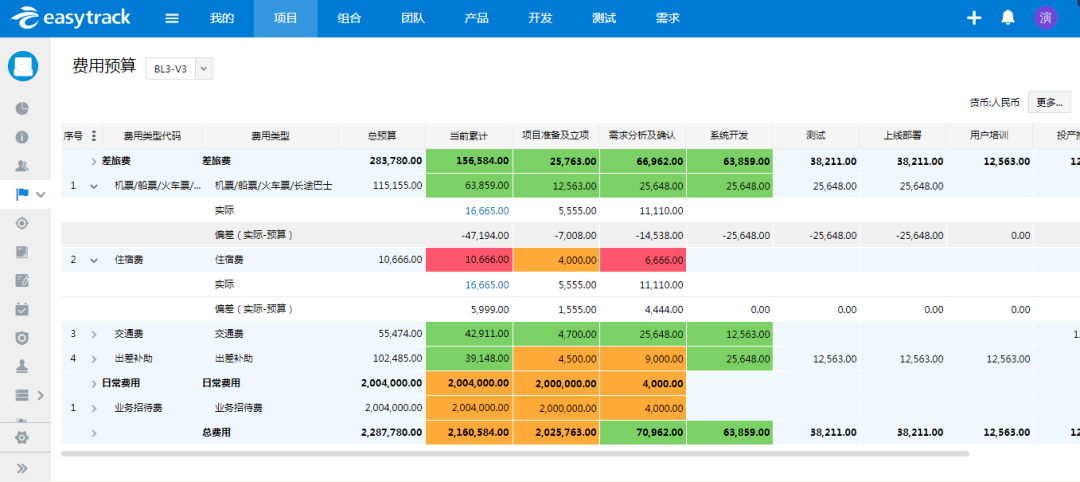Open the hamburger menu in top bar
Image resolution: width=1080 pixels, height=482 pixels.
[172, 19]
